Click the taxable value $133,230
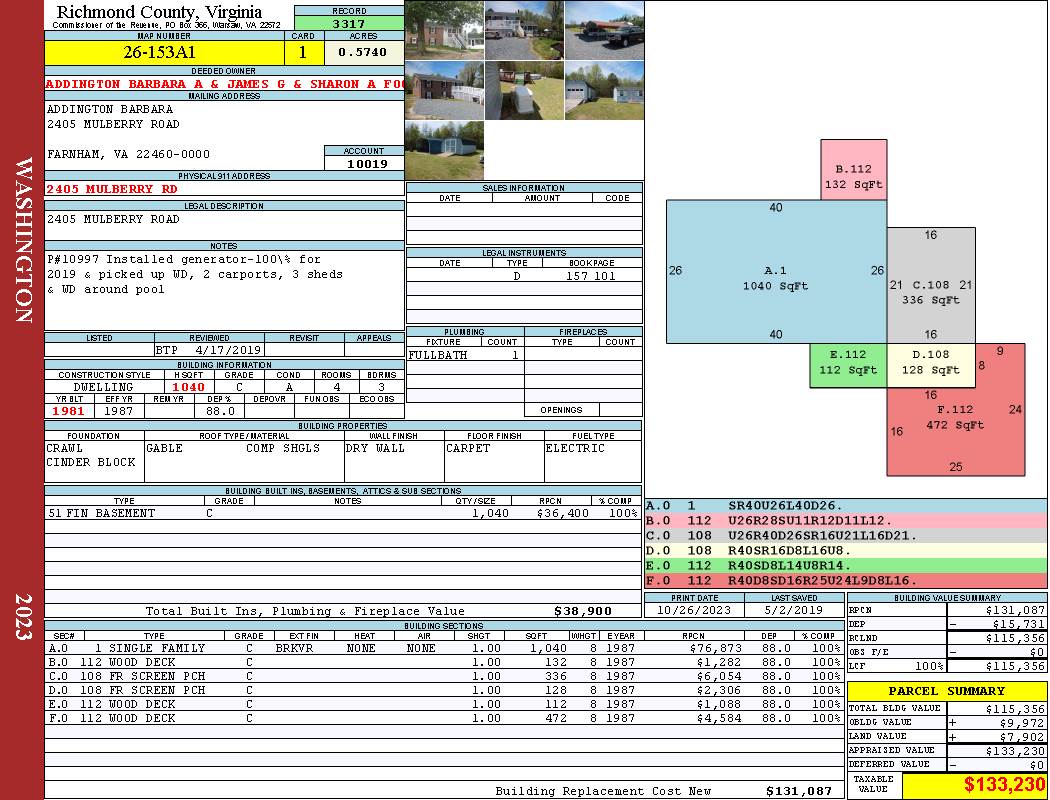The height and width of the screenshot is (800, 1050). point(1004,785)
